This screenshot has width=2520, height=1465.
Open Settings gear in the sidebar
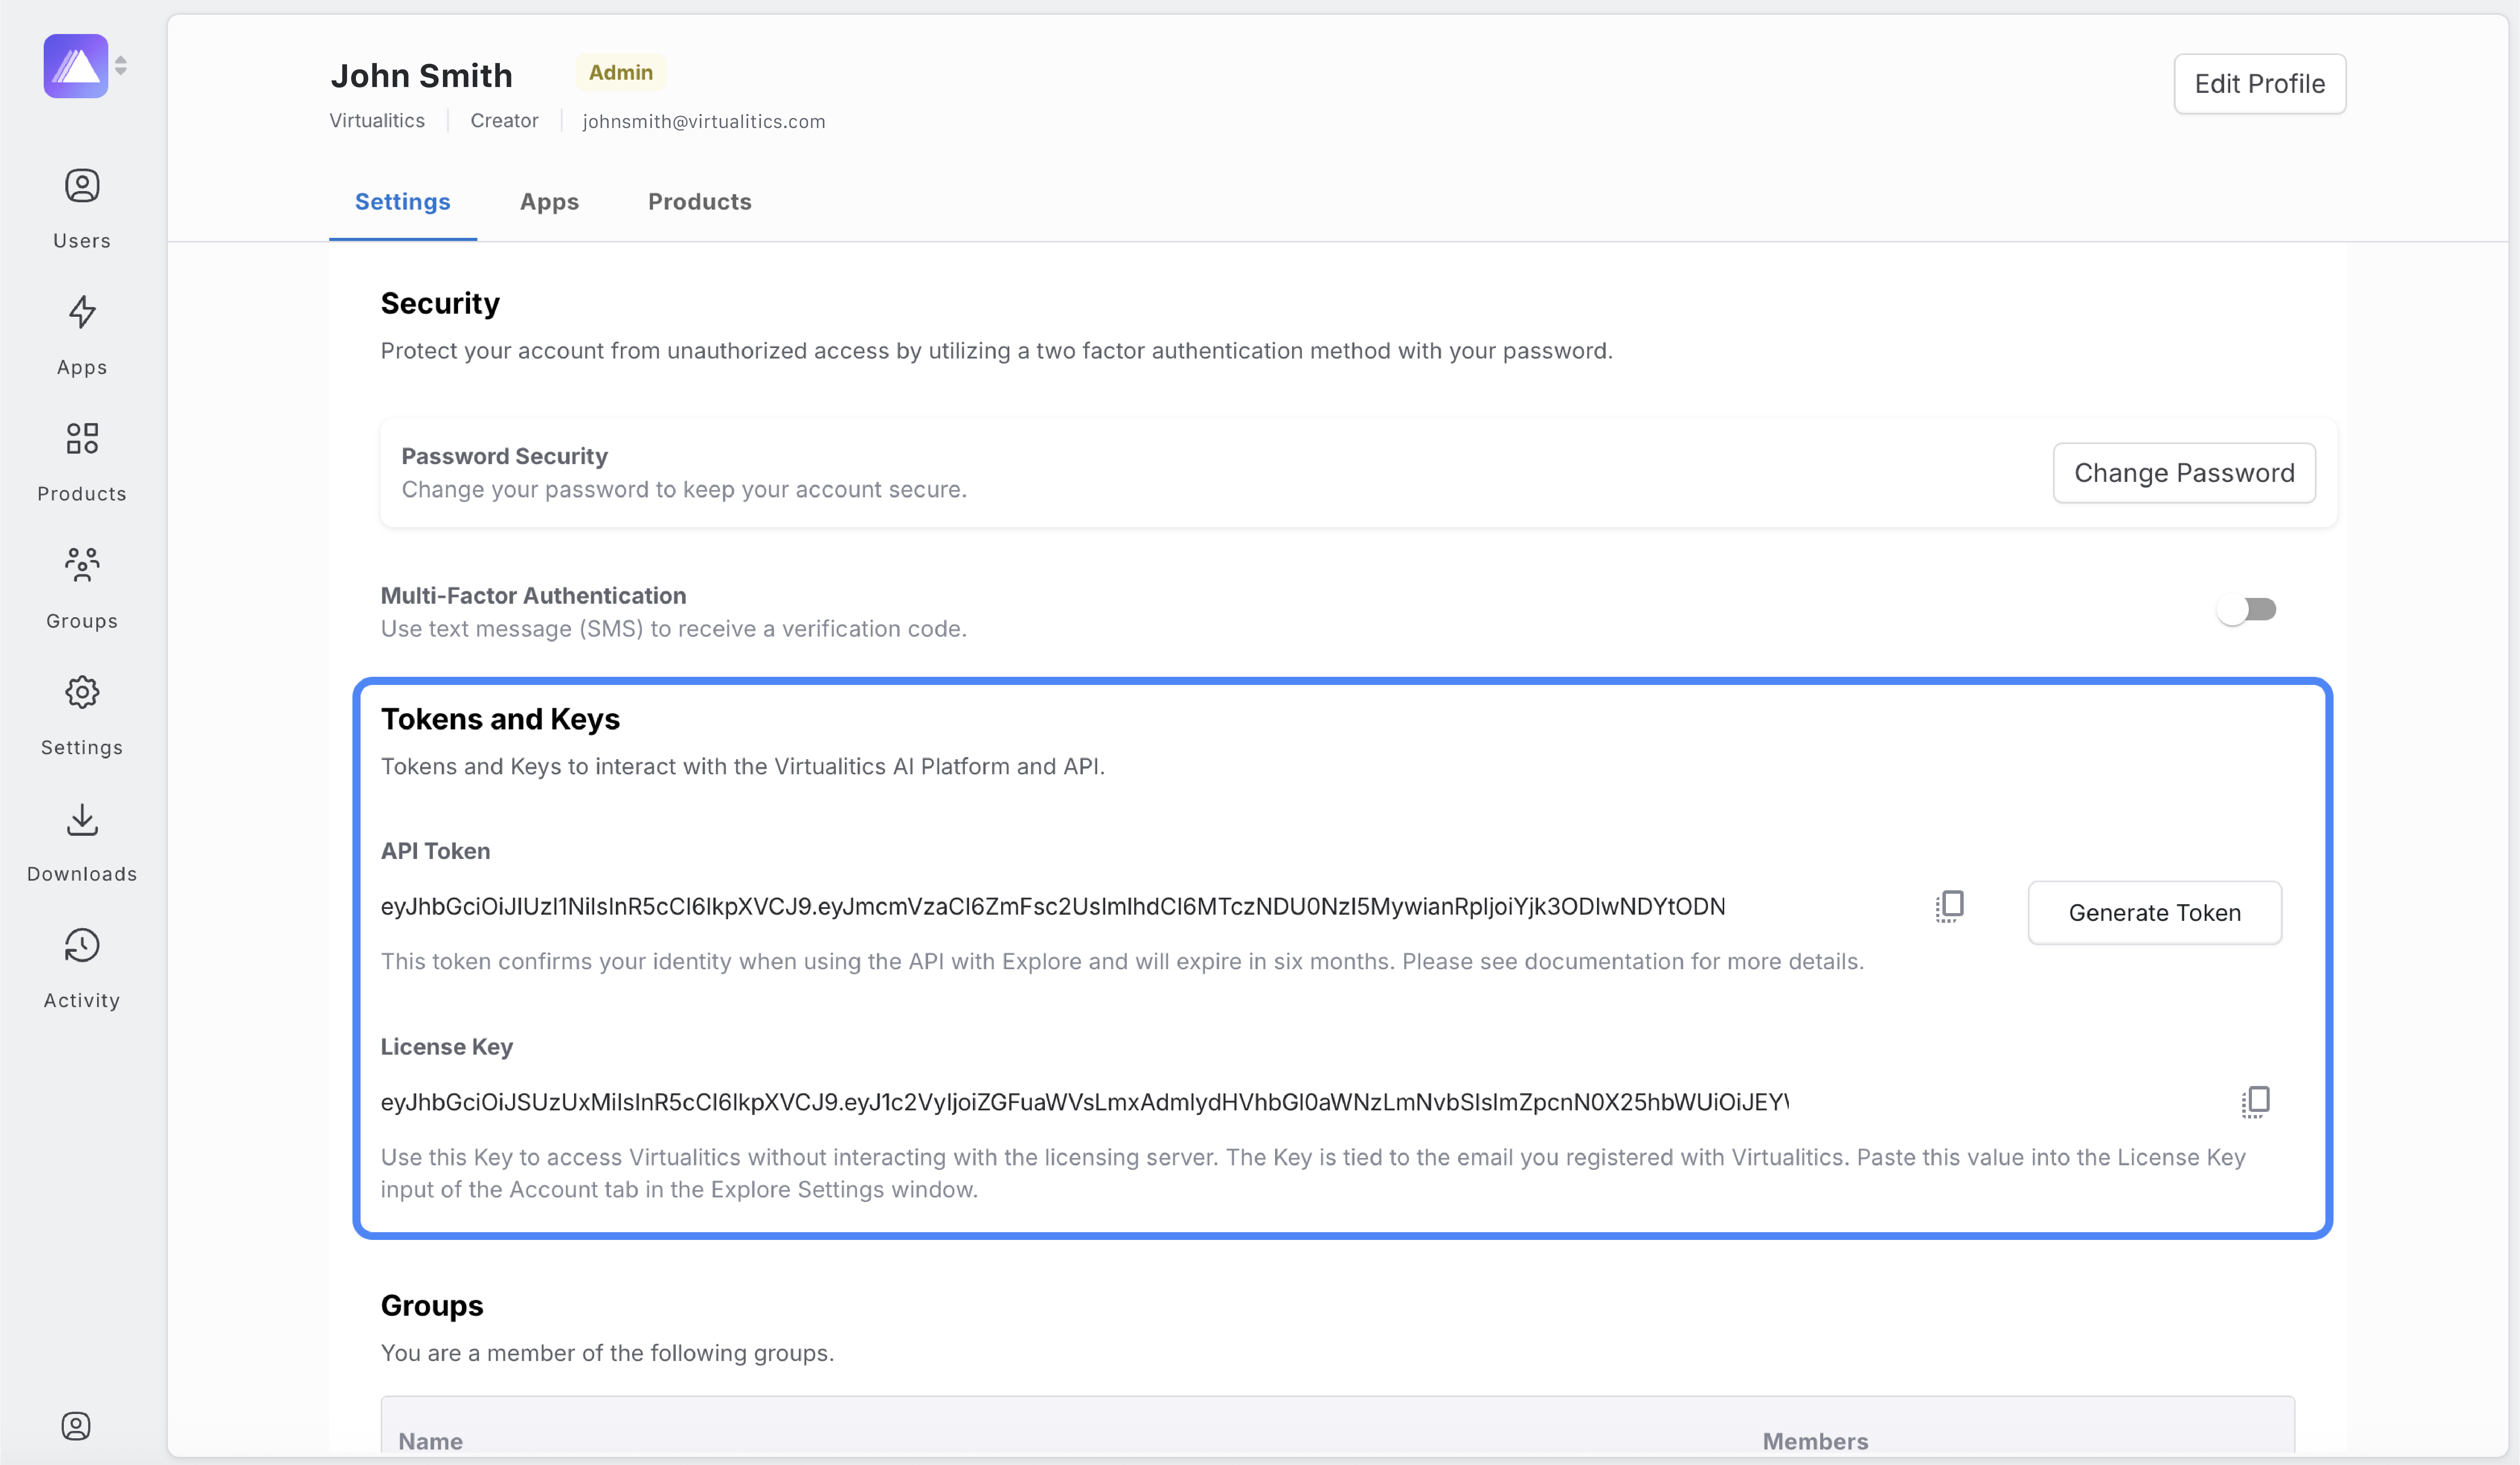coord(82,716)
